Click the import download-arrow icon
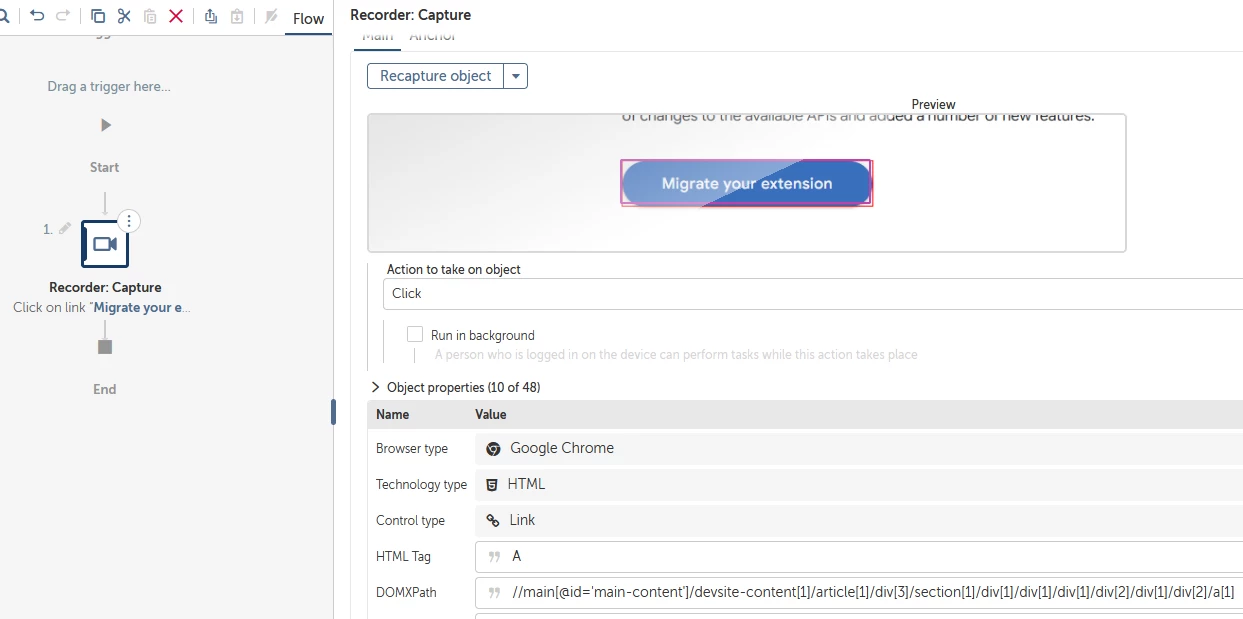Image resolution: width=1243 pixels, height=619 pixels. pyautogui.click(x=237, y=16)
